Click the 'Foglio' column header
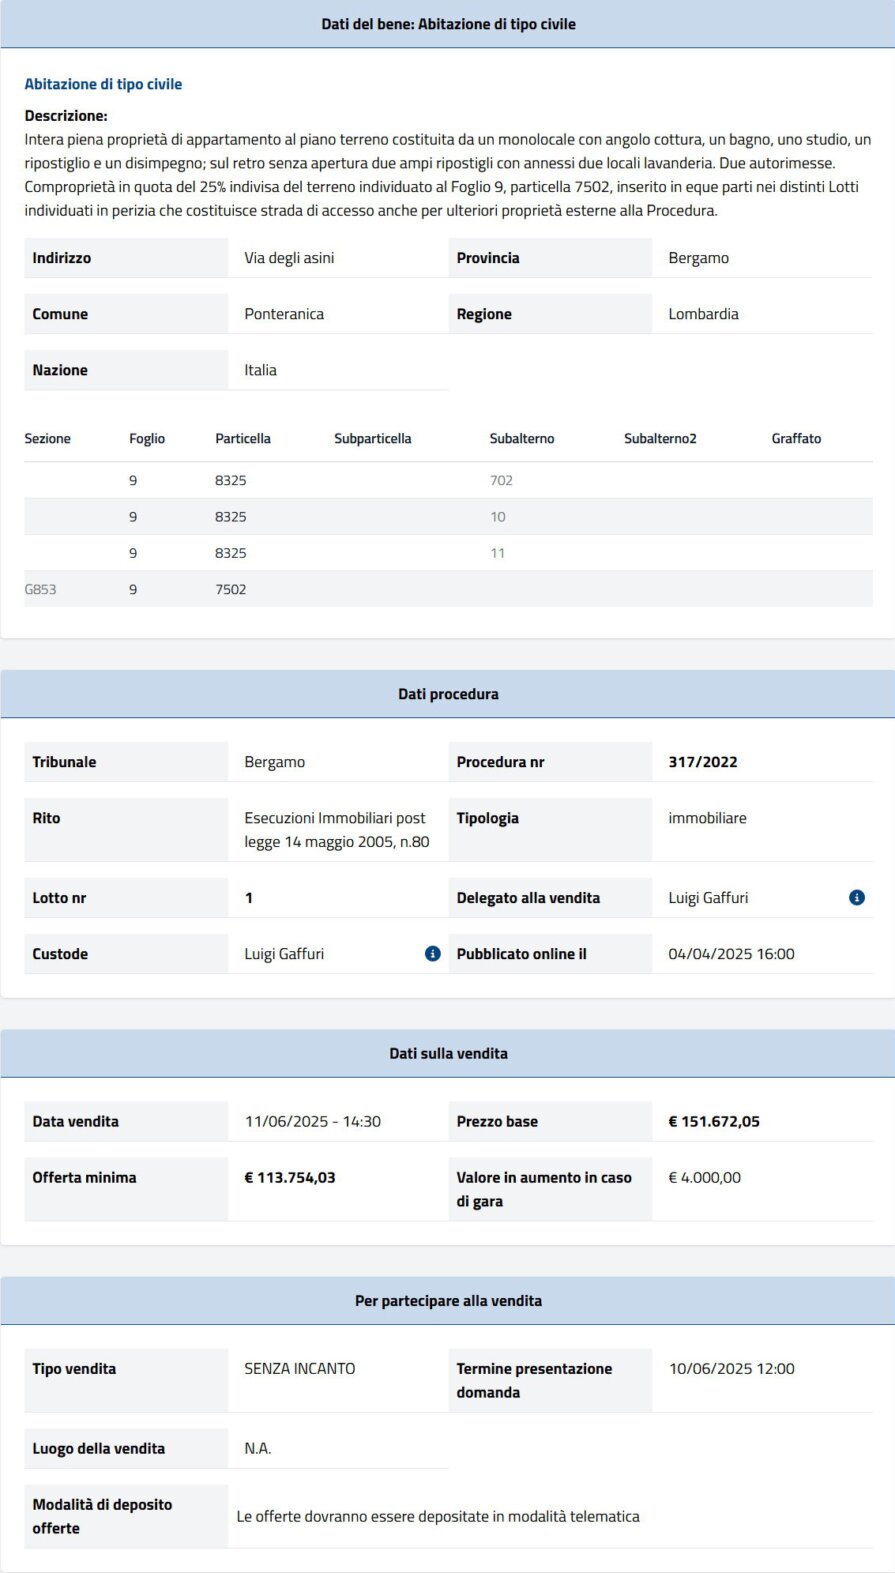 147,439
